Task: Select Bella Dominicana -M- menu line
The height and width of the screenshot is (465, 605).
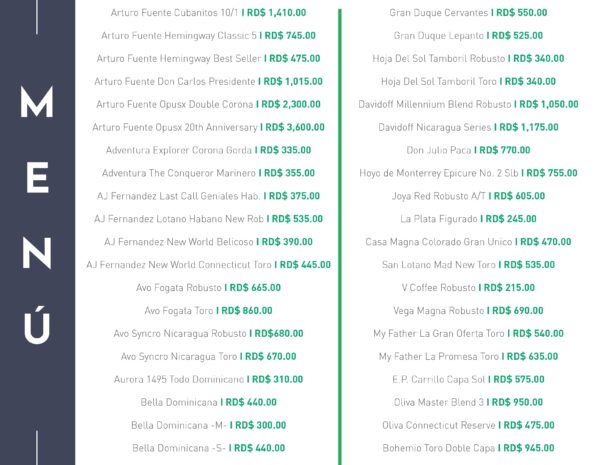Action: point(208,425)
